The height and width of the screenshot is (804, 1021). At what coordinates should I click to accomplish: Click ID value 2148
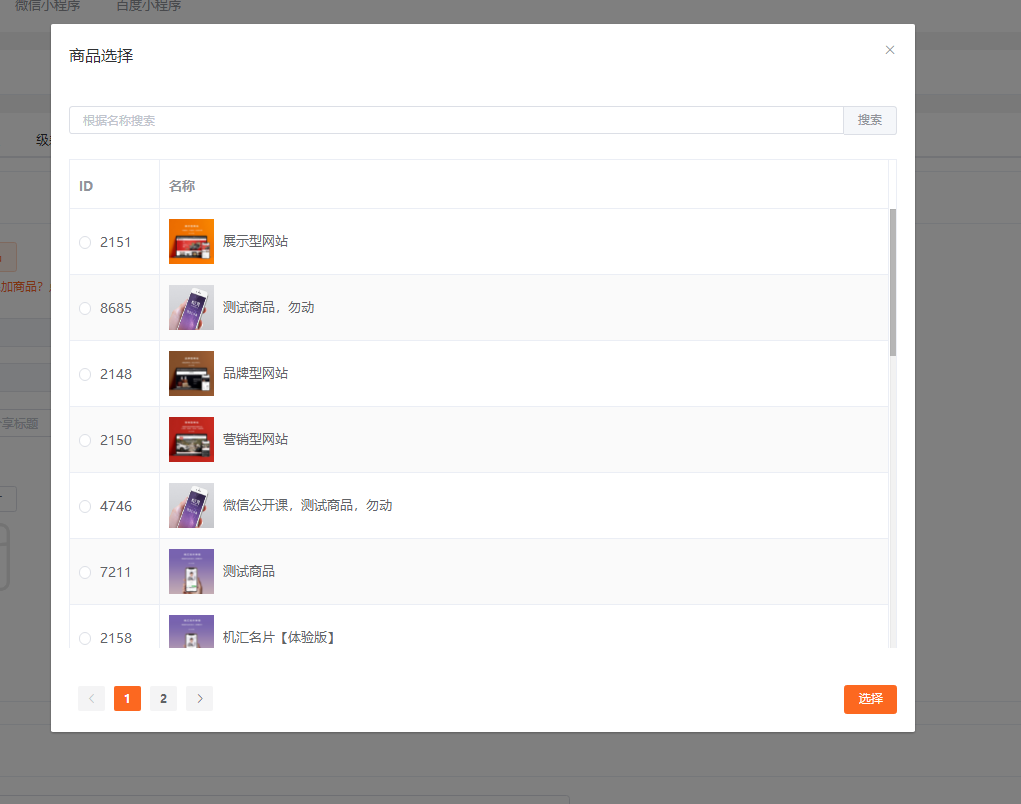pos(116,374)
